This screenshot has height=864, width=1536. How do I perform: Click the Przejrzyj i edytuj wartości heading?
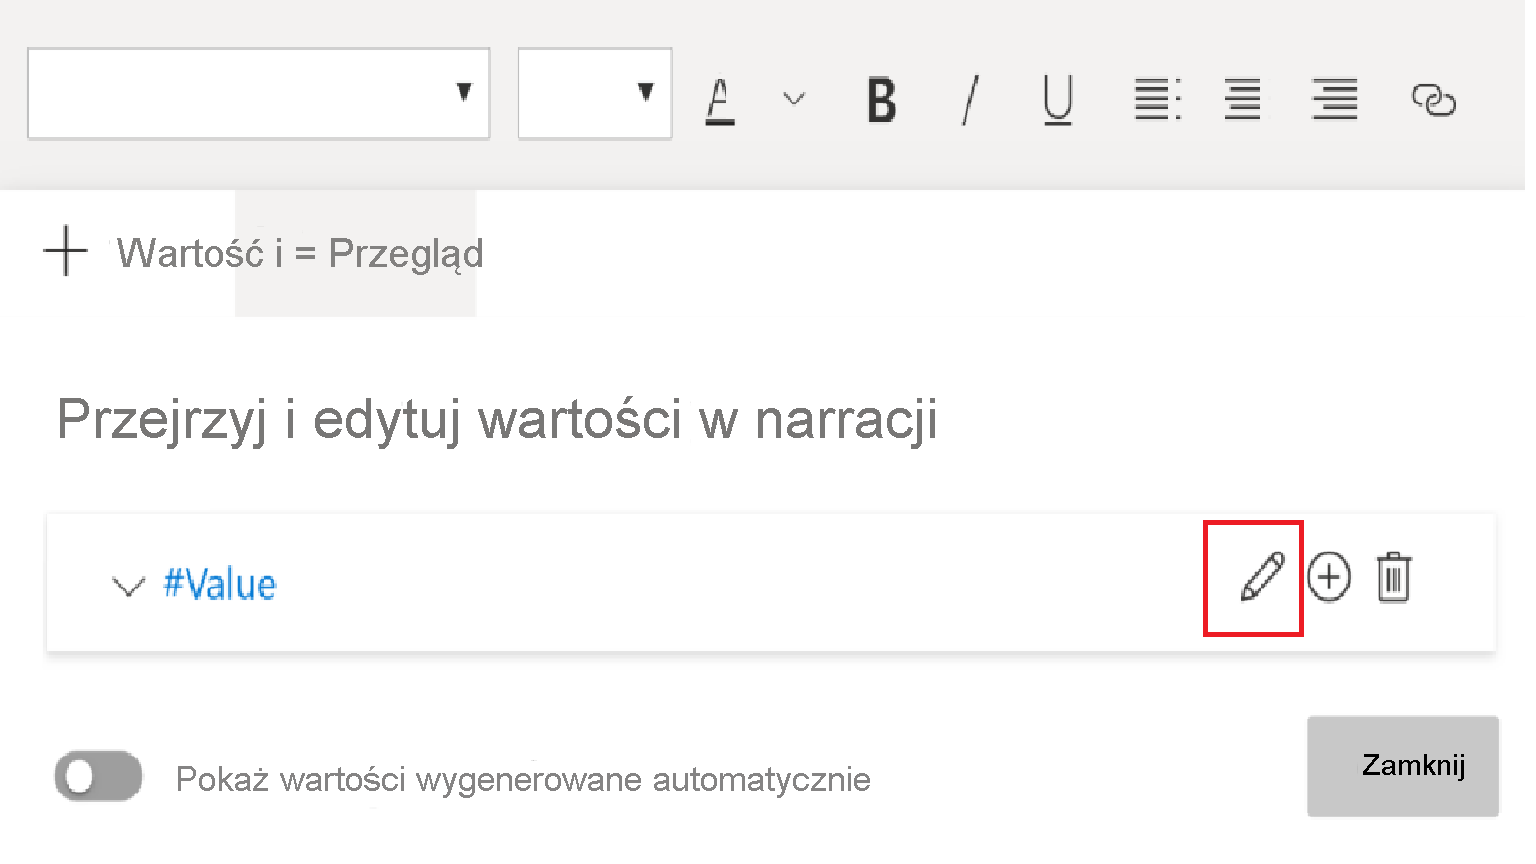(497, 419)
